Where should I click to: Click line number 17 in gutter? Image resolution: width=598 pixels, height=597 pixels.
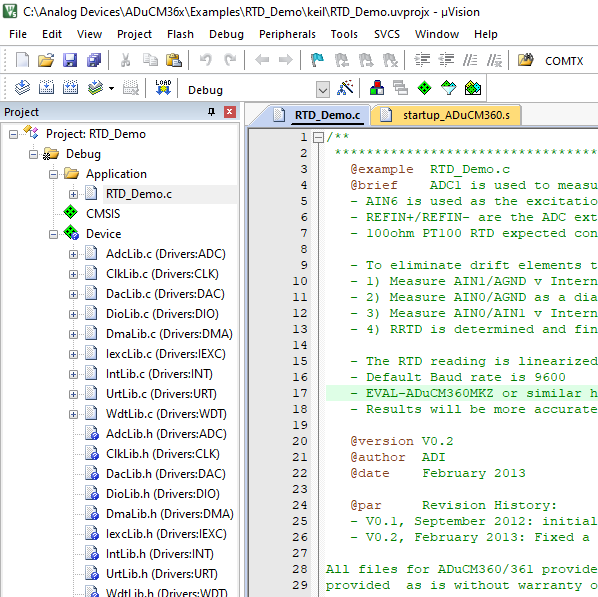click(x=300, y=393)
